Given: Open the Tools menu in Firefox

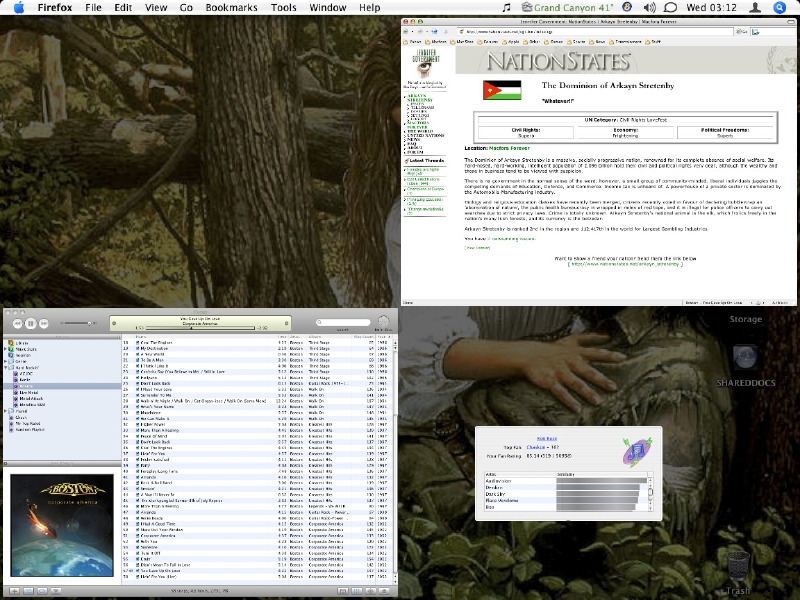Looking at the screenshot, I should [x=283, y=7].
